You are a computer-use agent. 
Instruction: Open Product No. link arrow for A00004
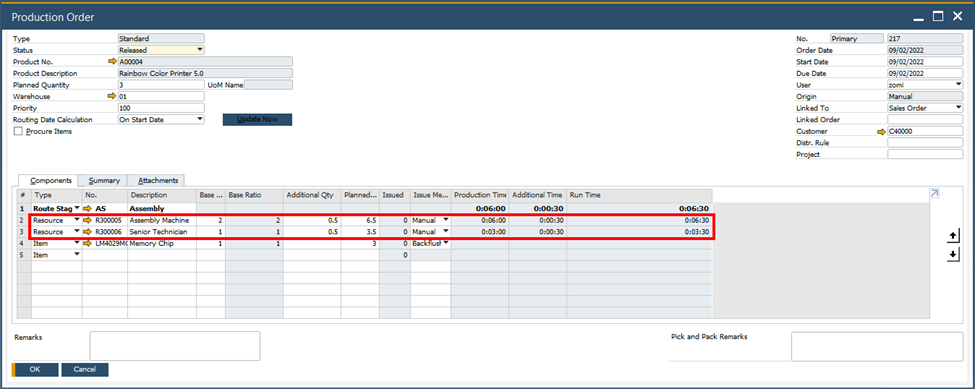click(x=112, y=62)
